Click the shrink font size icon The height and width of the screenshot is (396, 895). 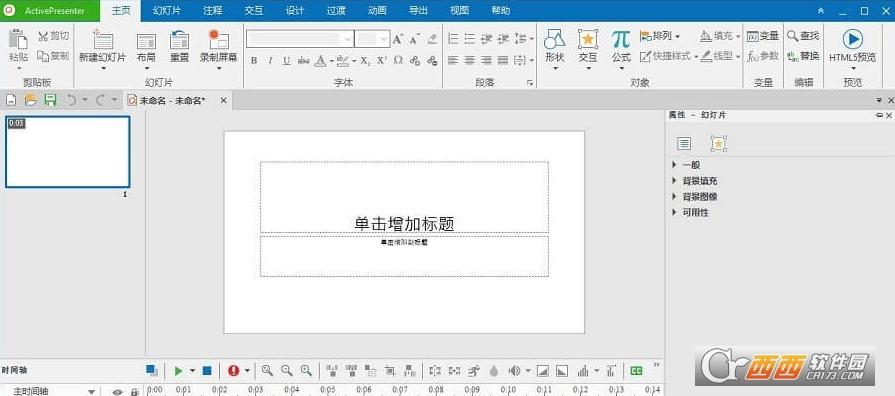pyautogui.click(x=415, y=39)
